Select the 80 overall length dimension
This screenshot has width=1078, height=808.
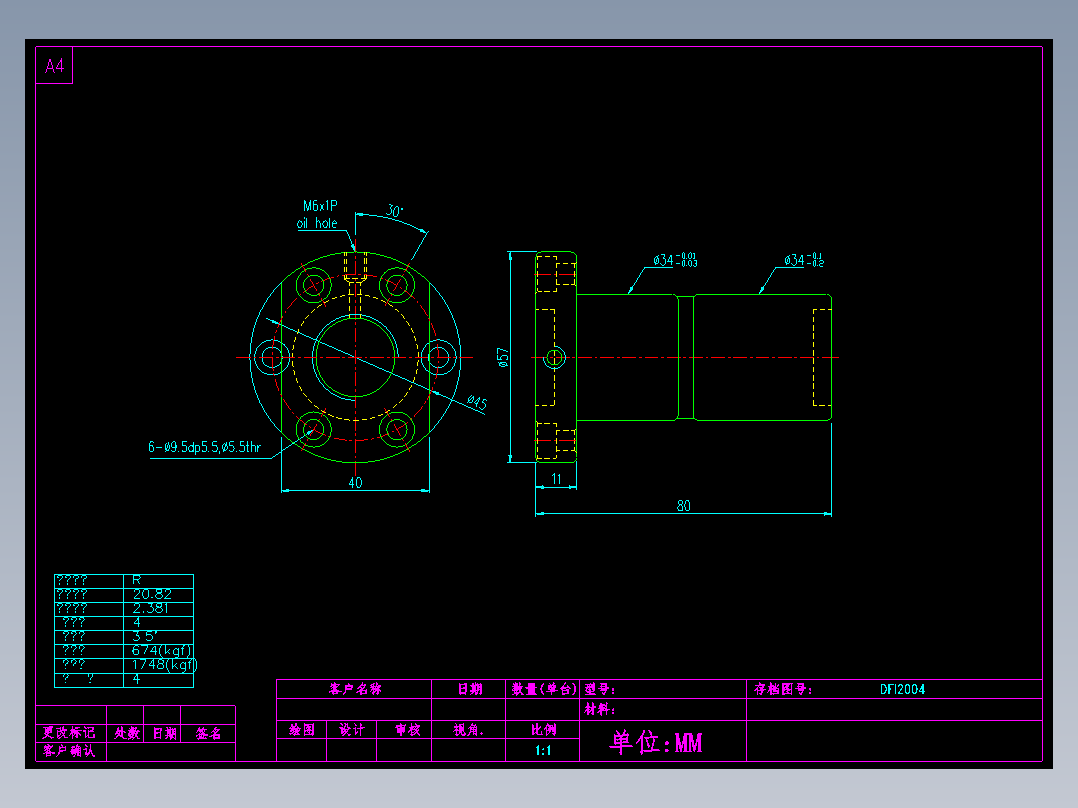point(683,506)
